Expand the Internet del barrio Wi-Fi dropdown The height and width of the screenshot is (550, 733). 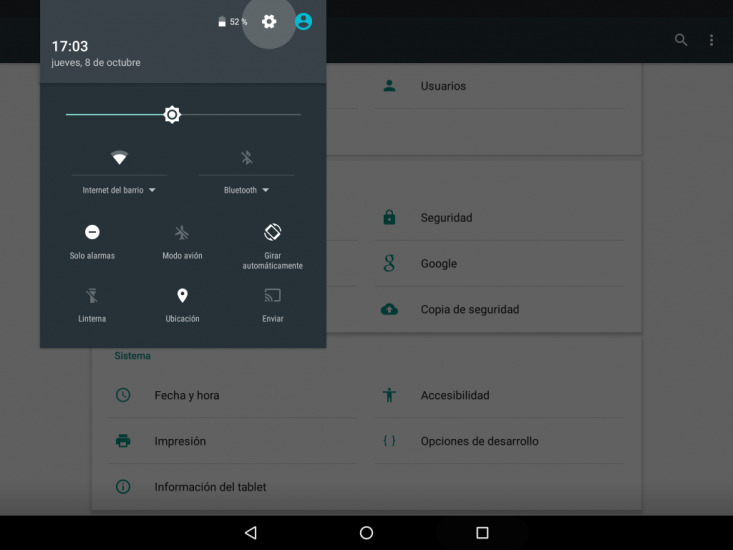119,190
